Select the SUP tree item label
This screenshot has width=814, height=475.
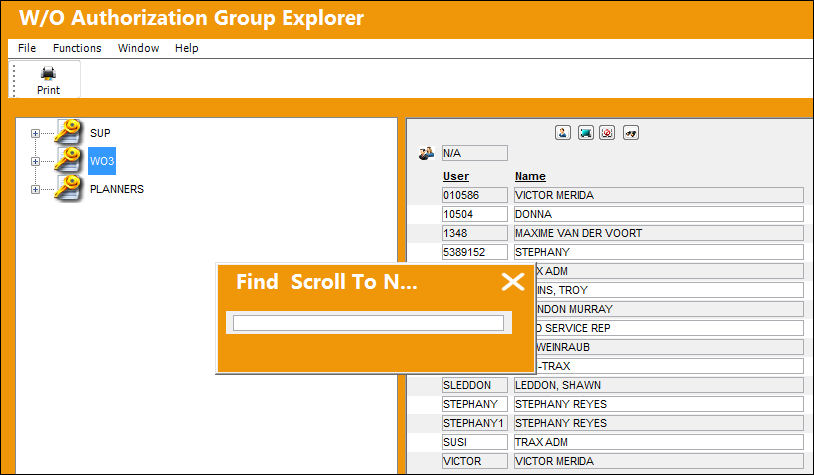[100, 133]
